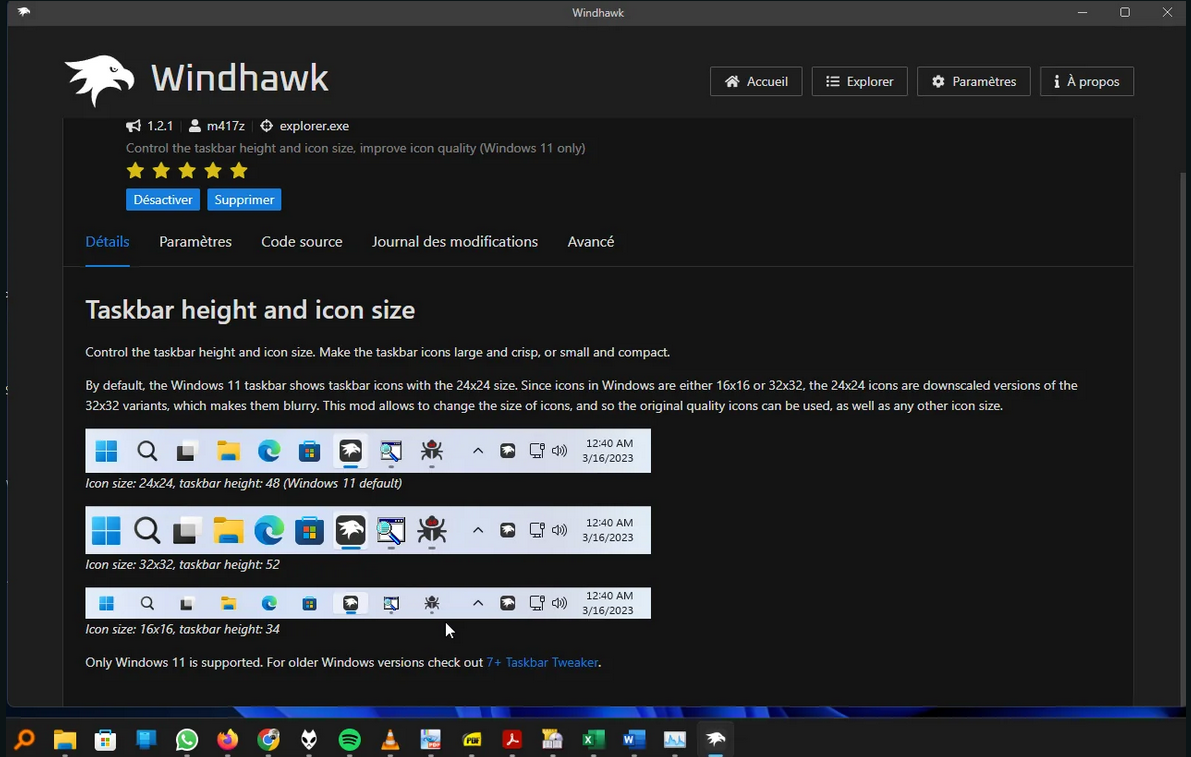Screen dimensions: 1191x757
Task: Open Google Chrome from the taskbar
Action: (268, 739)
